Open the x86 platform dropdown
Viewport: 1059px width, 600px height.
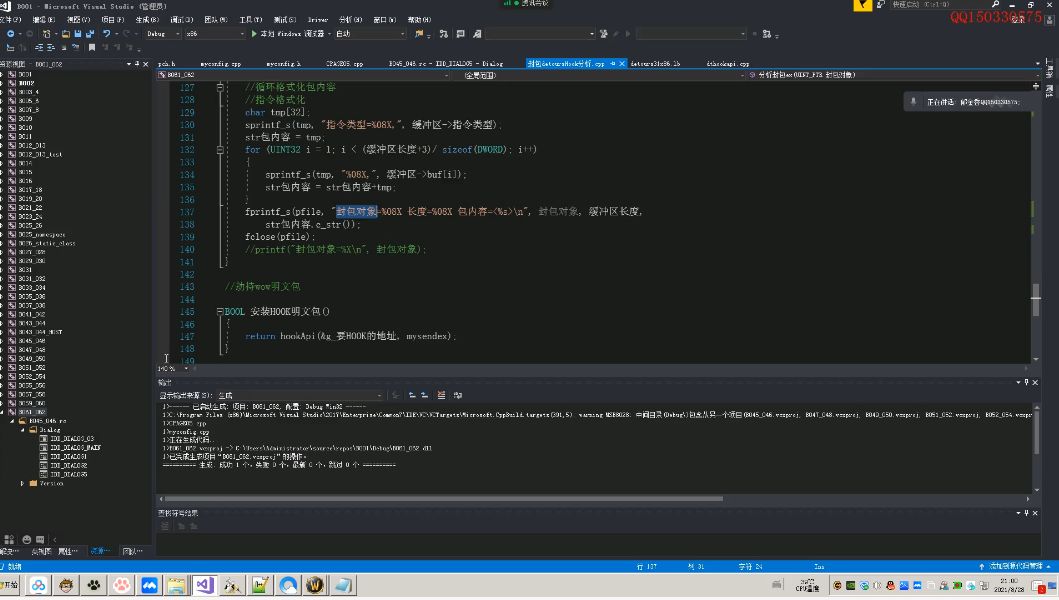pyautogui.click(x=215, y=34)
